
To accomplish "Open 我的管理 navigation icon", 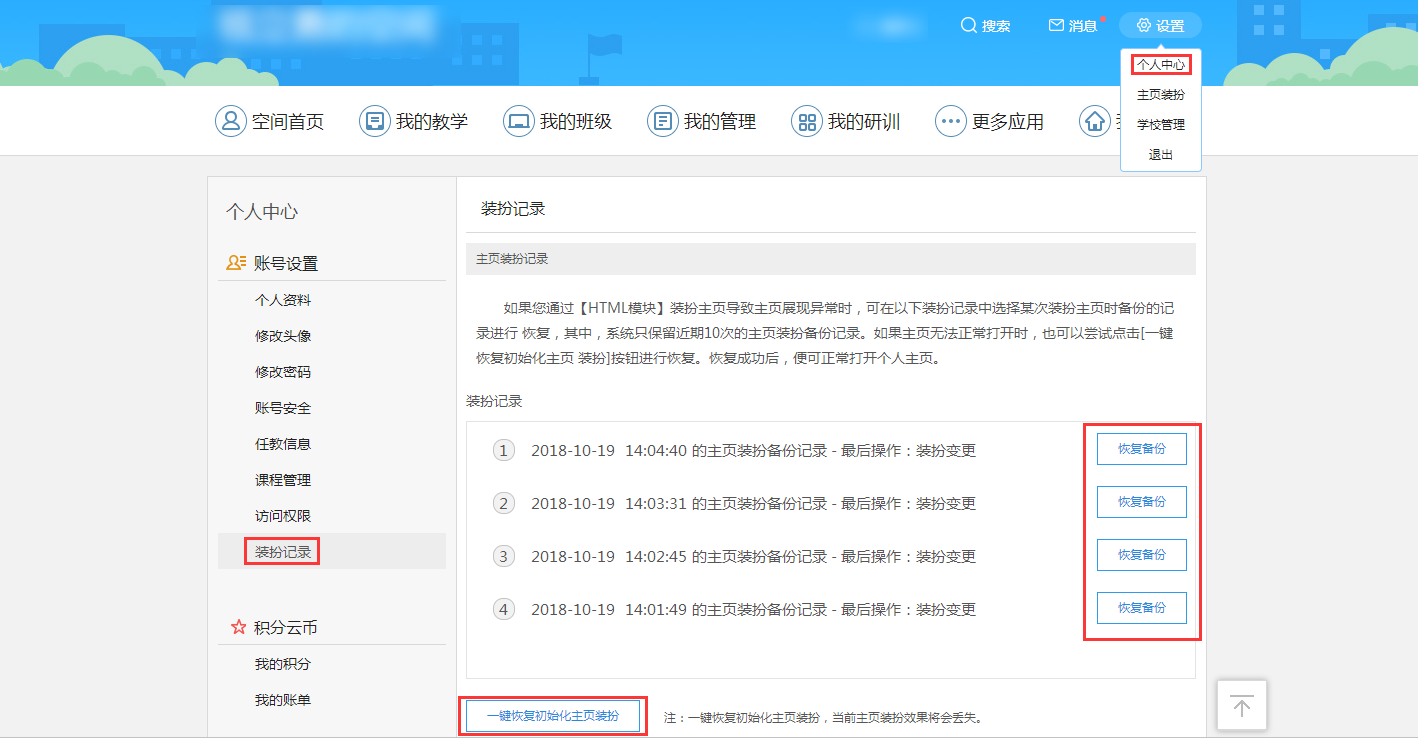I will (x=663, y=122).
